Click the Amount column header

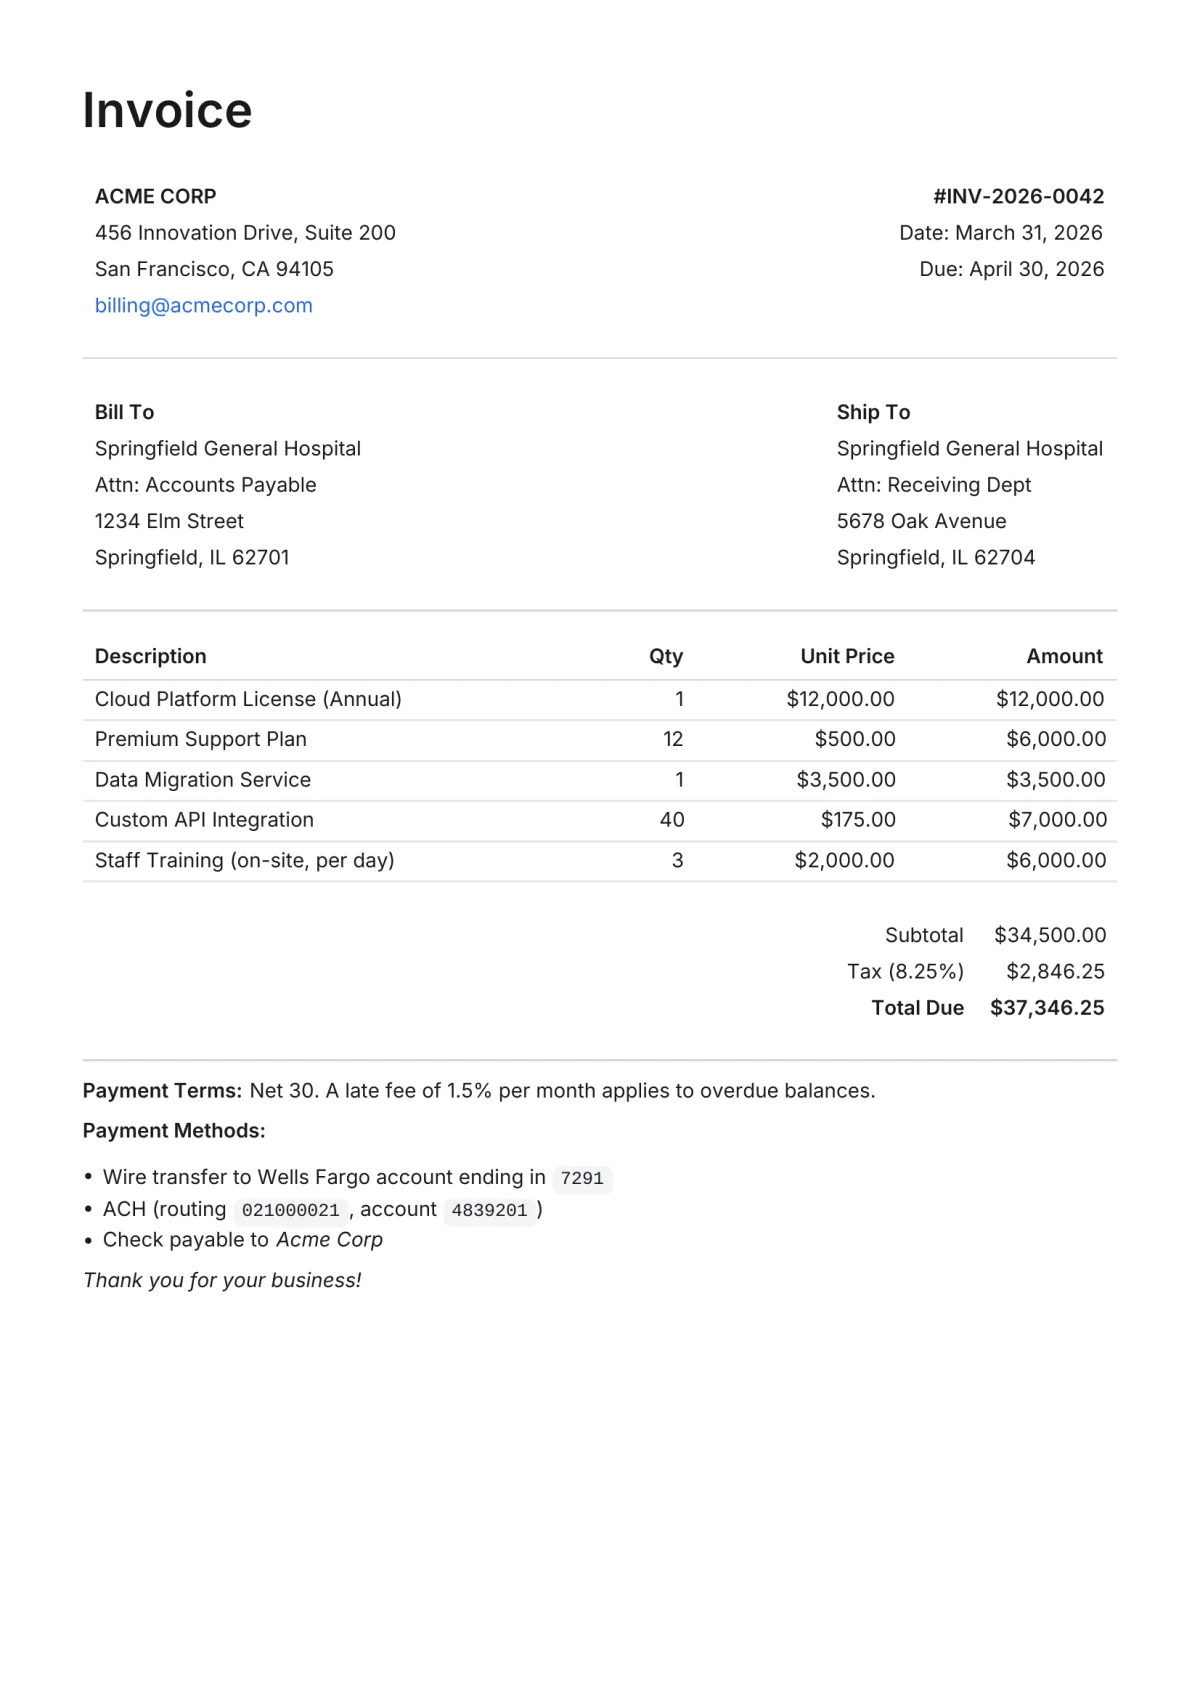pyautogui.click(x=1064, y=657)
